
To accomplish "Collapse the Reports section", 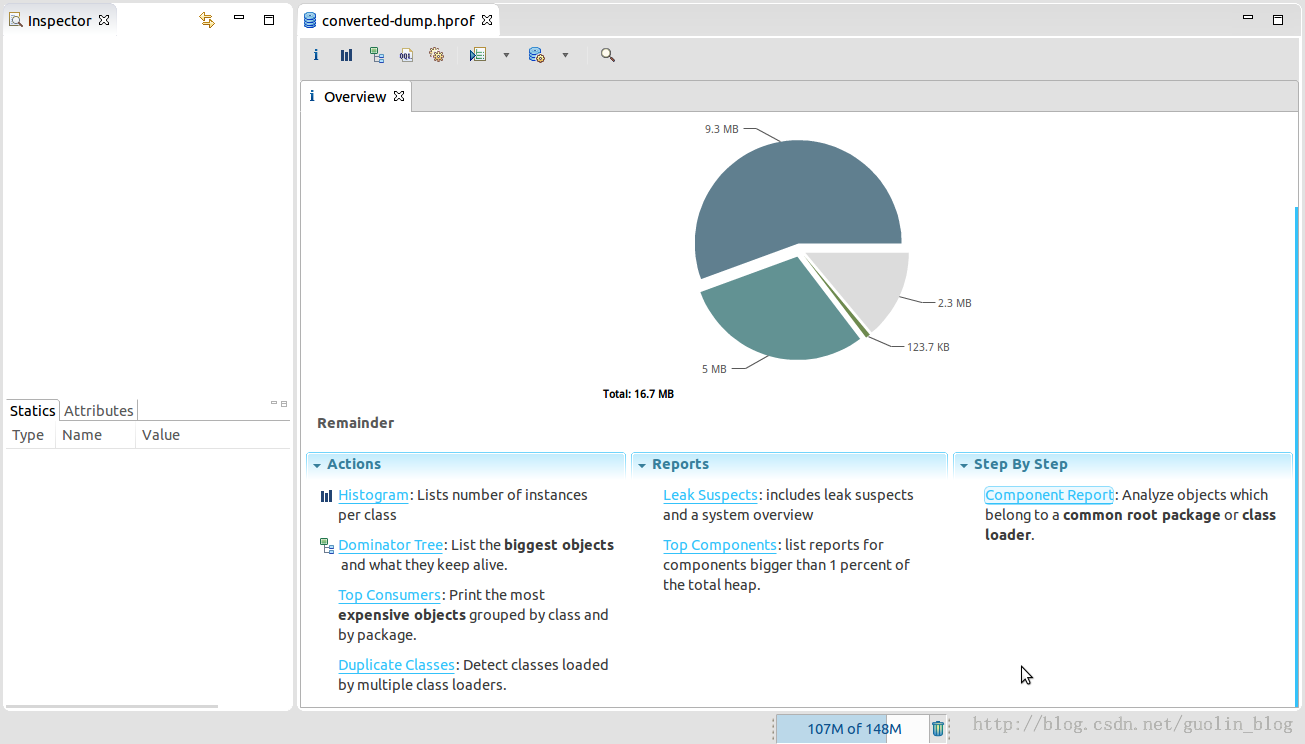I will tap(642, 465).
